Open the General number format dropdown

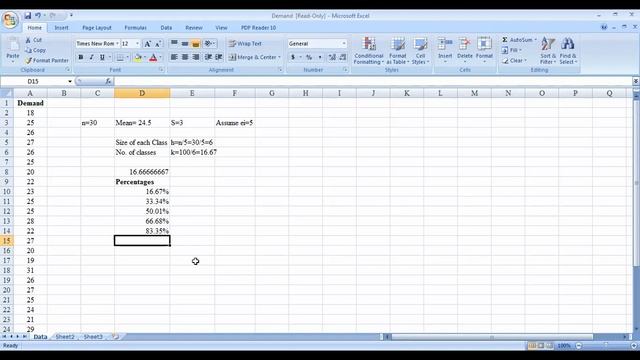(x=344, y=44)
